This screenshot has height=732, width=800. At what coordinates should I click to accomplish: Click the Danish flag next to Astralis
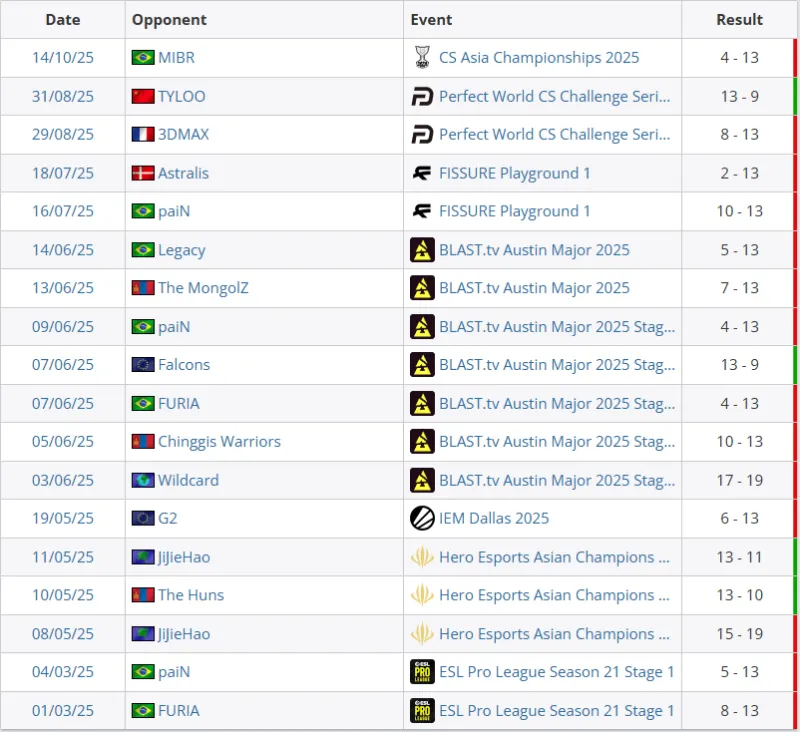143,173
